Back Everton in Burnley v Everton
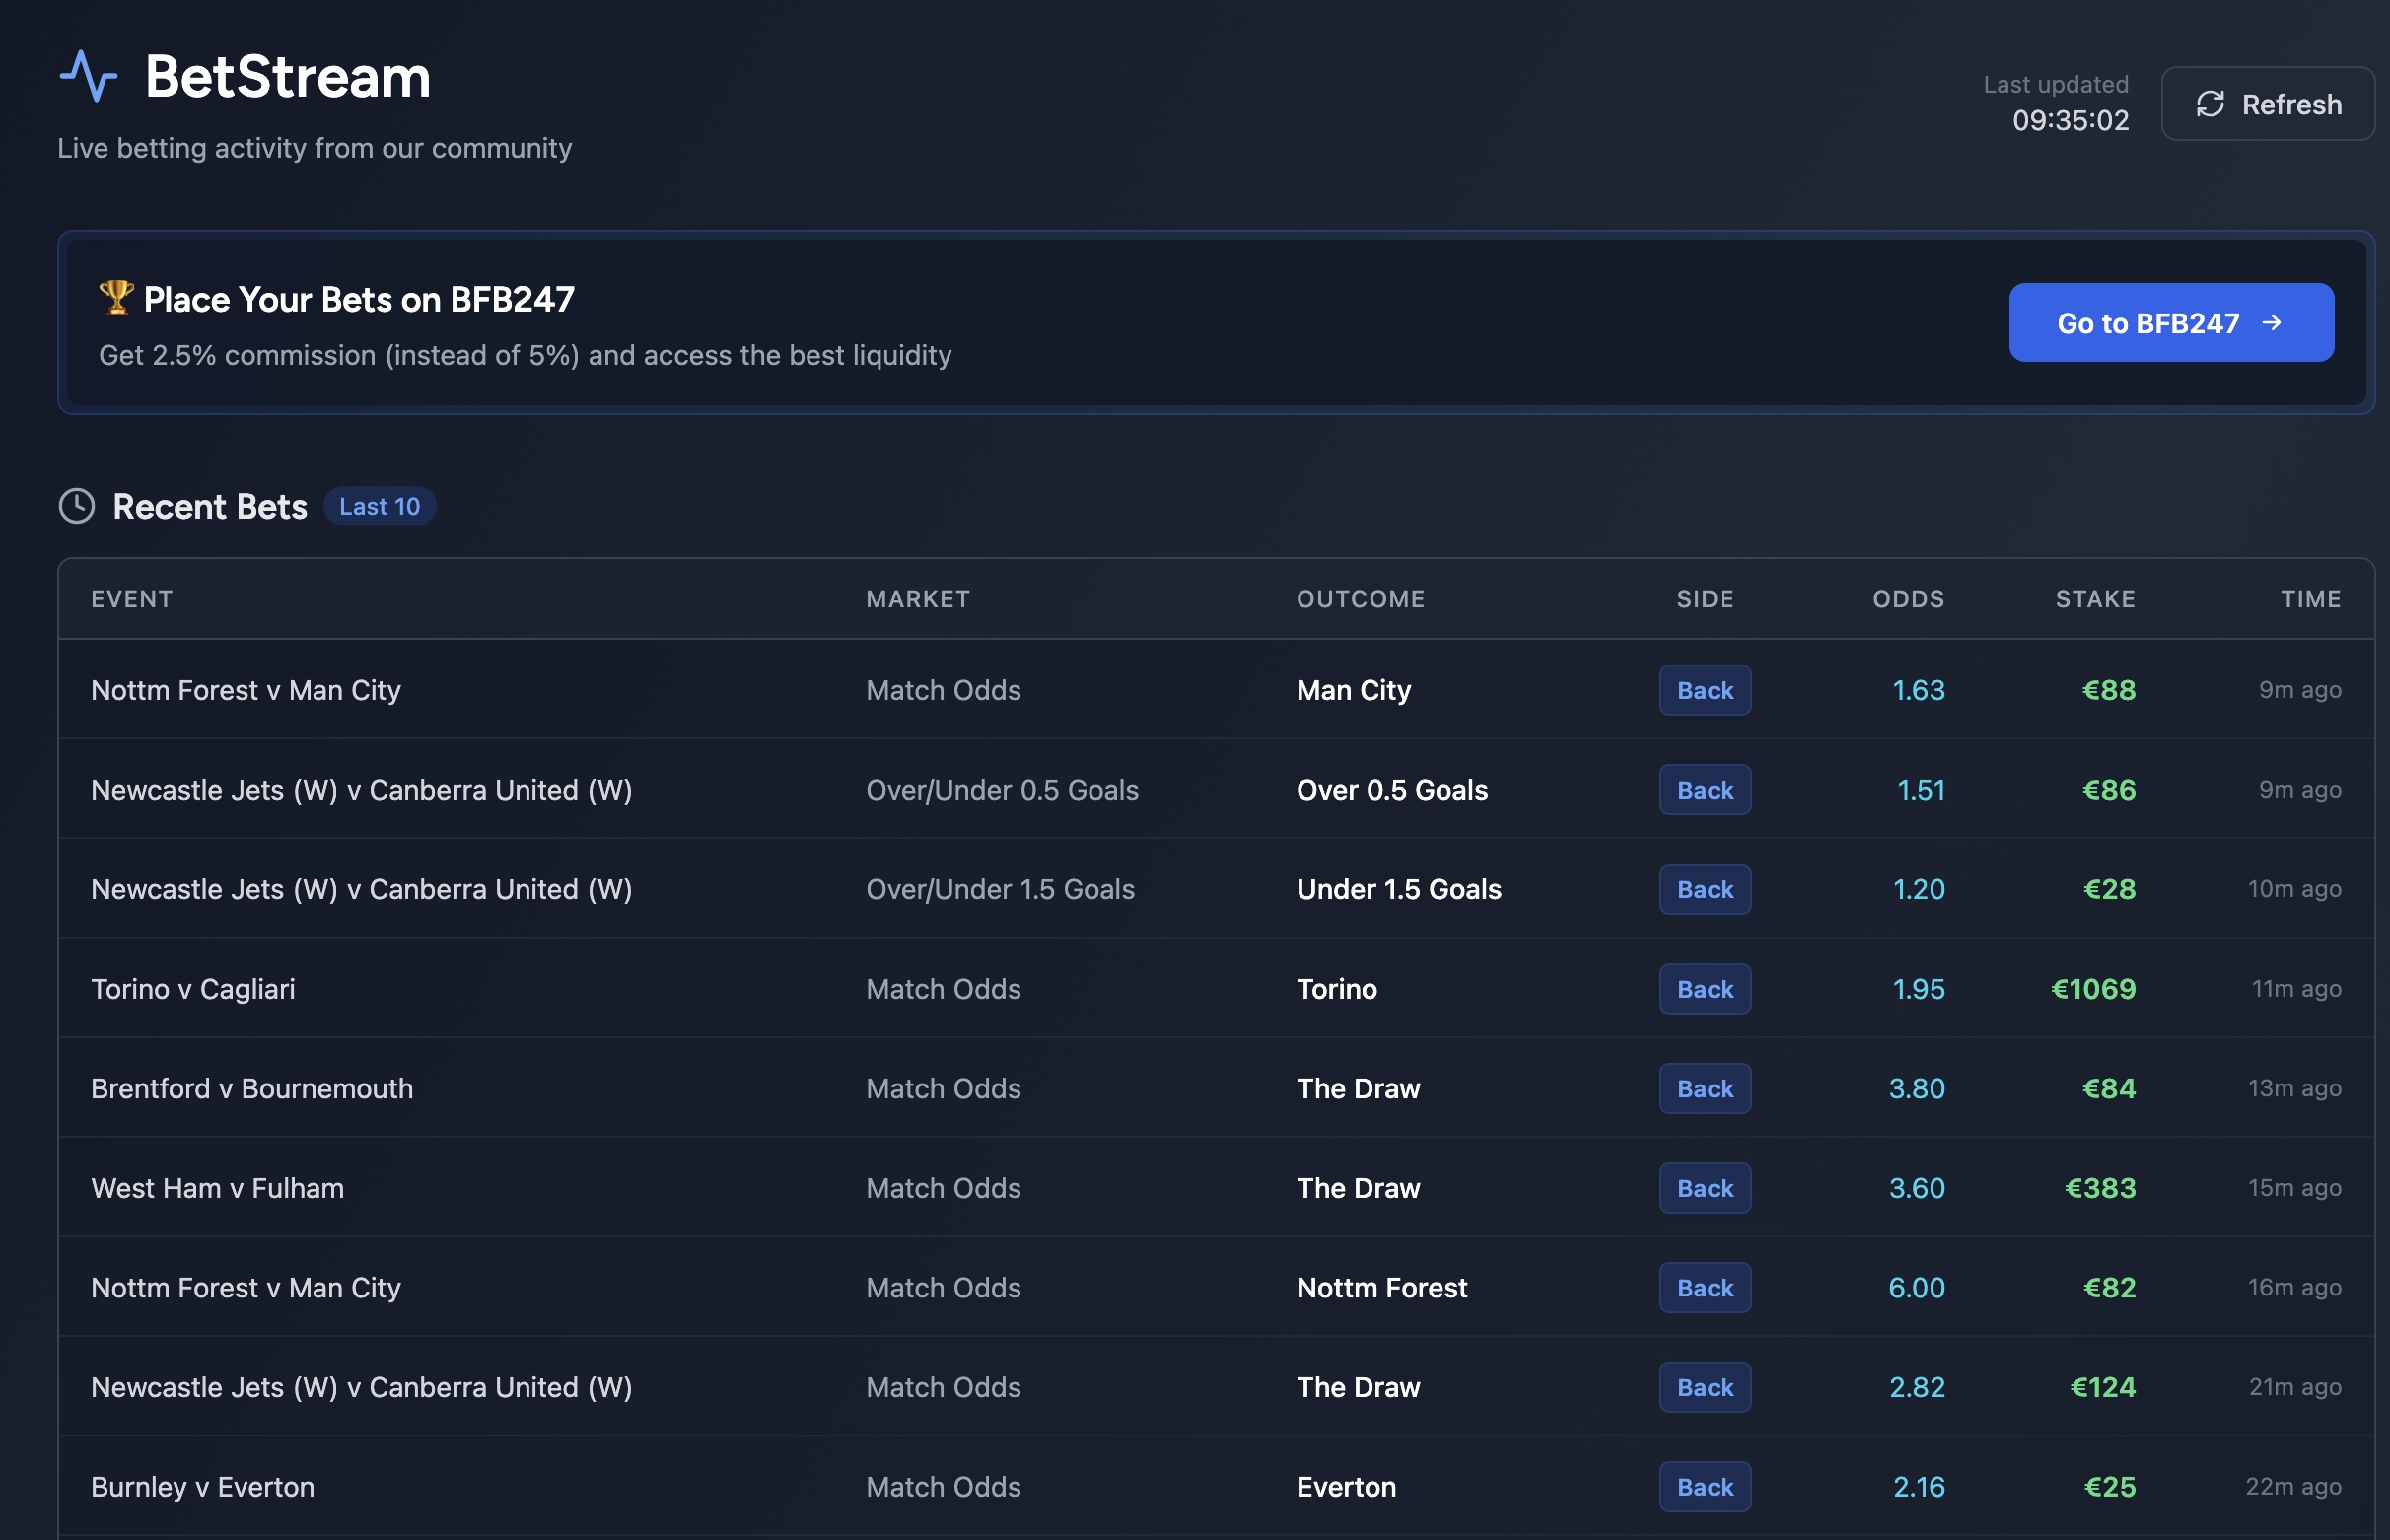 coord(1704,1487)
